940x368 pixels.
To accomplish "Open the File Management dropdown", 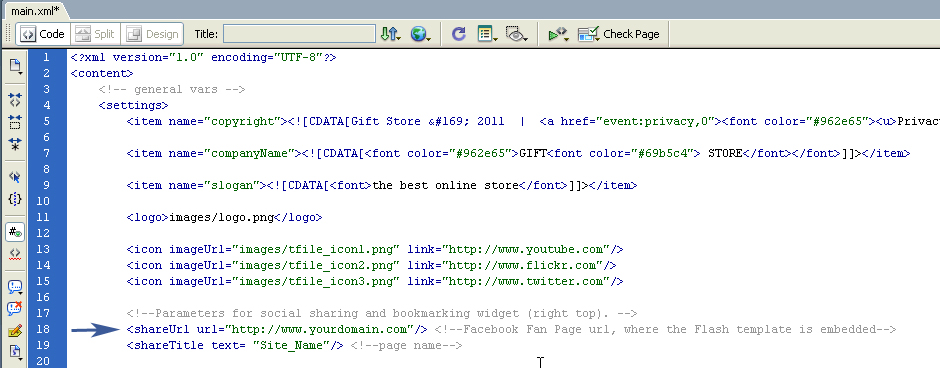I will click(x=390, y=34).
